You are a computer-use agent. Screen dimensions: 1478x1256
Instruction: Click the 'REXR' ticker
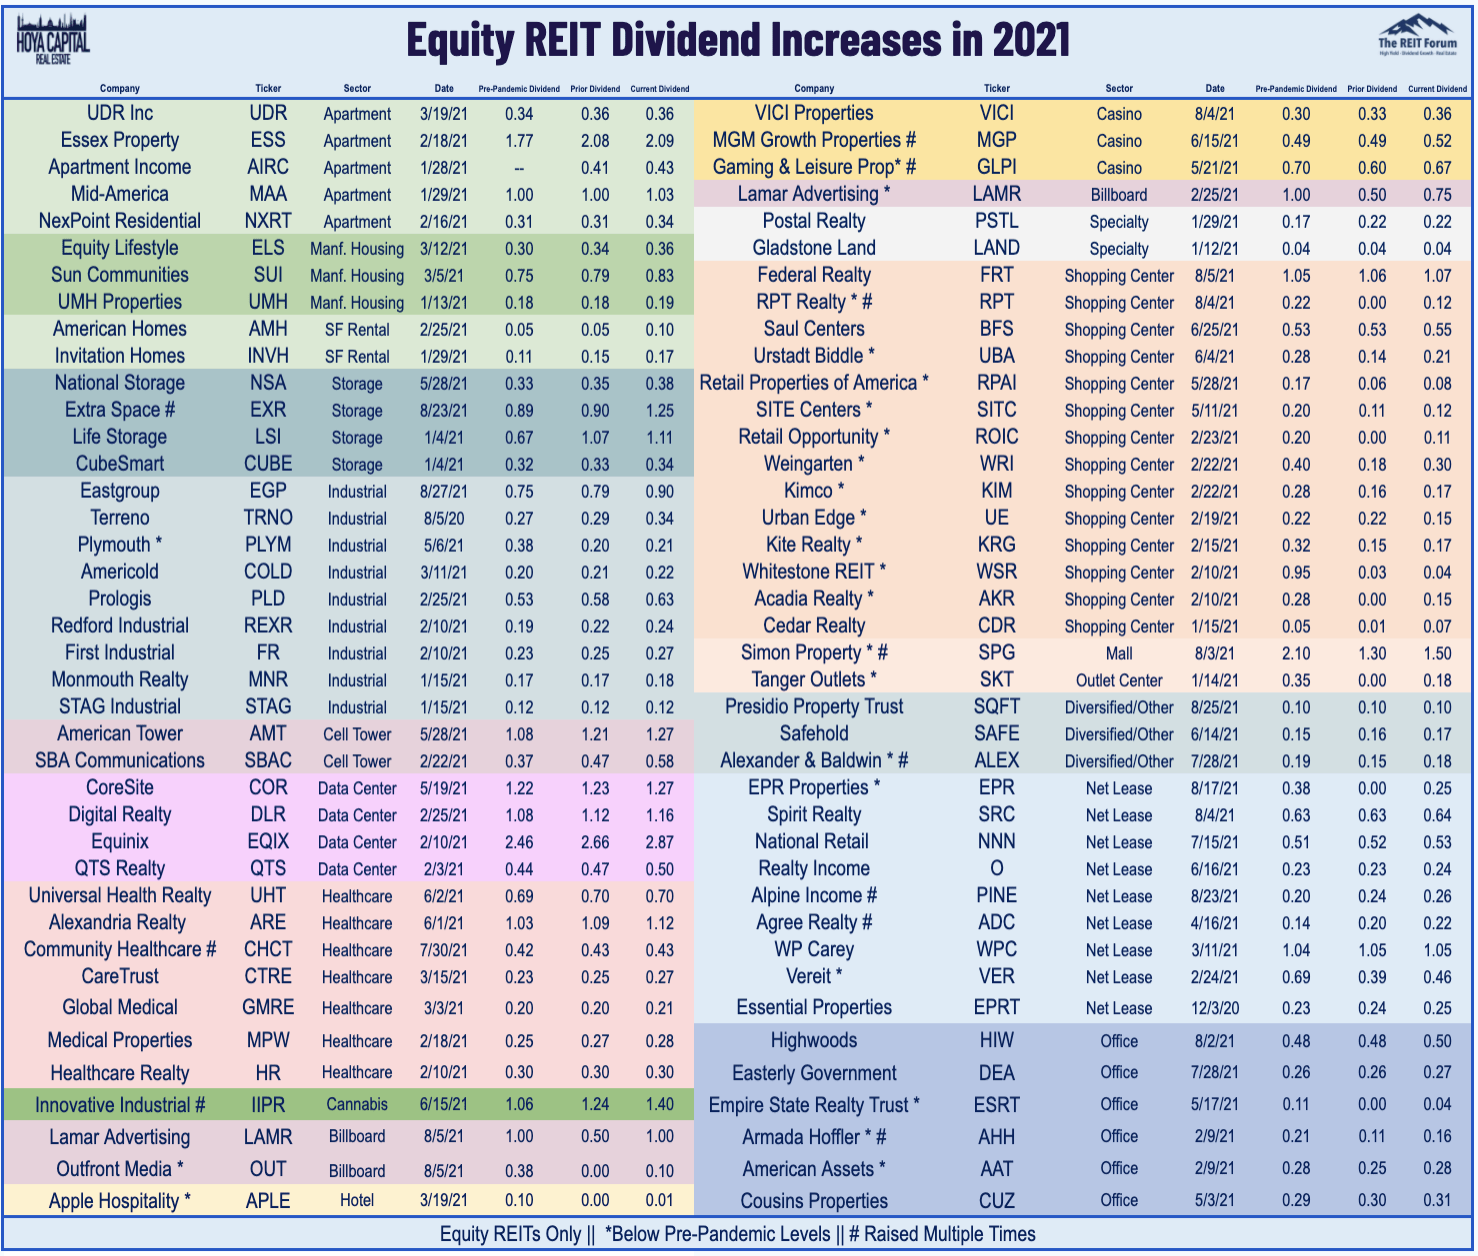click(268, 626)
